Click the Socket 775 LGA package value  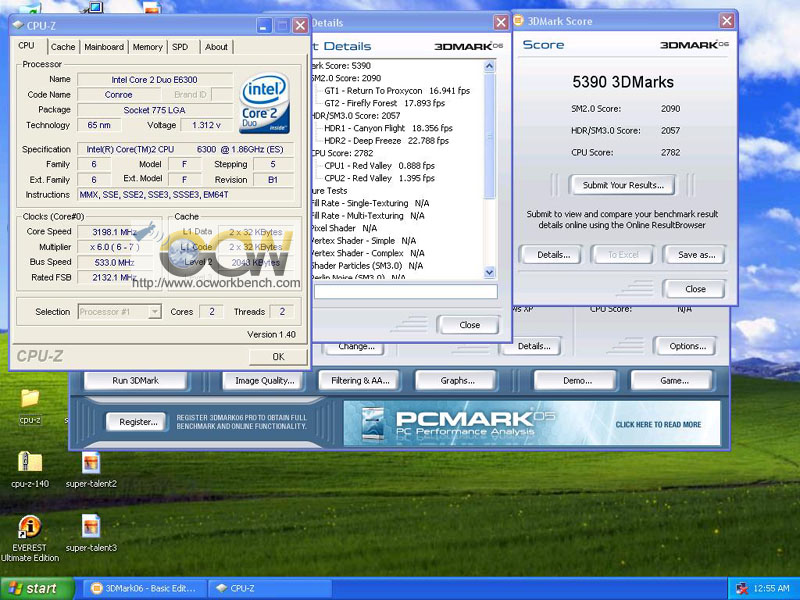[x=155, y=110]
